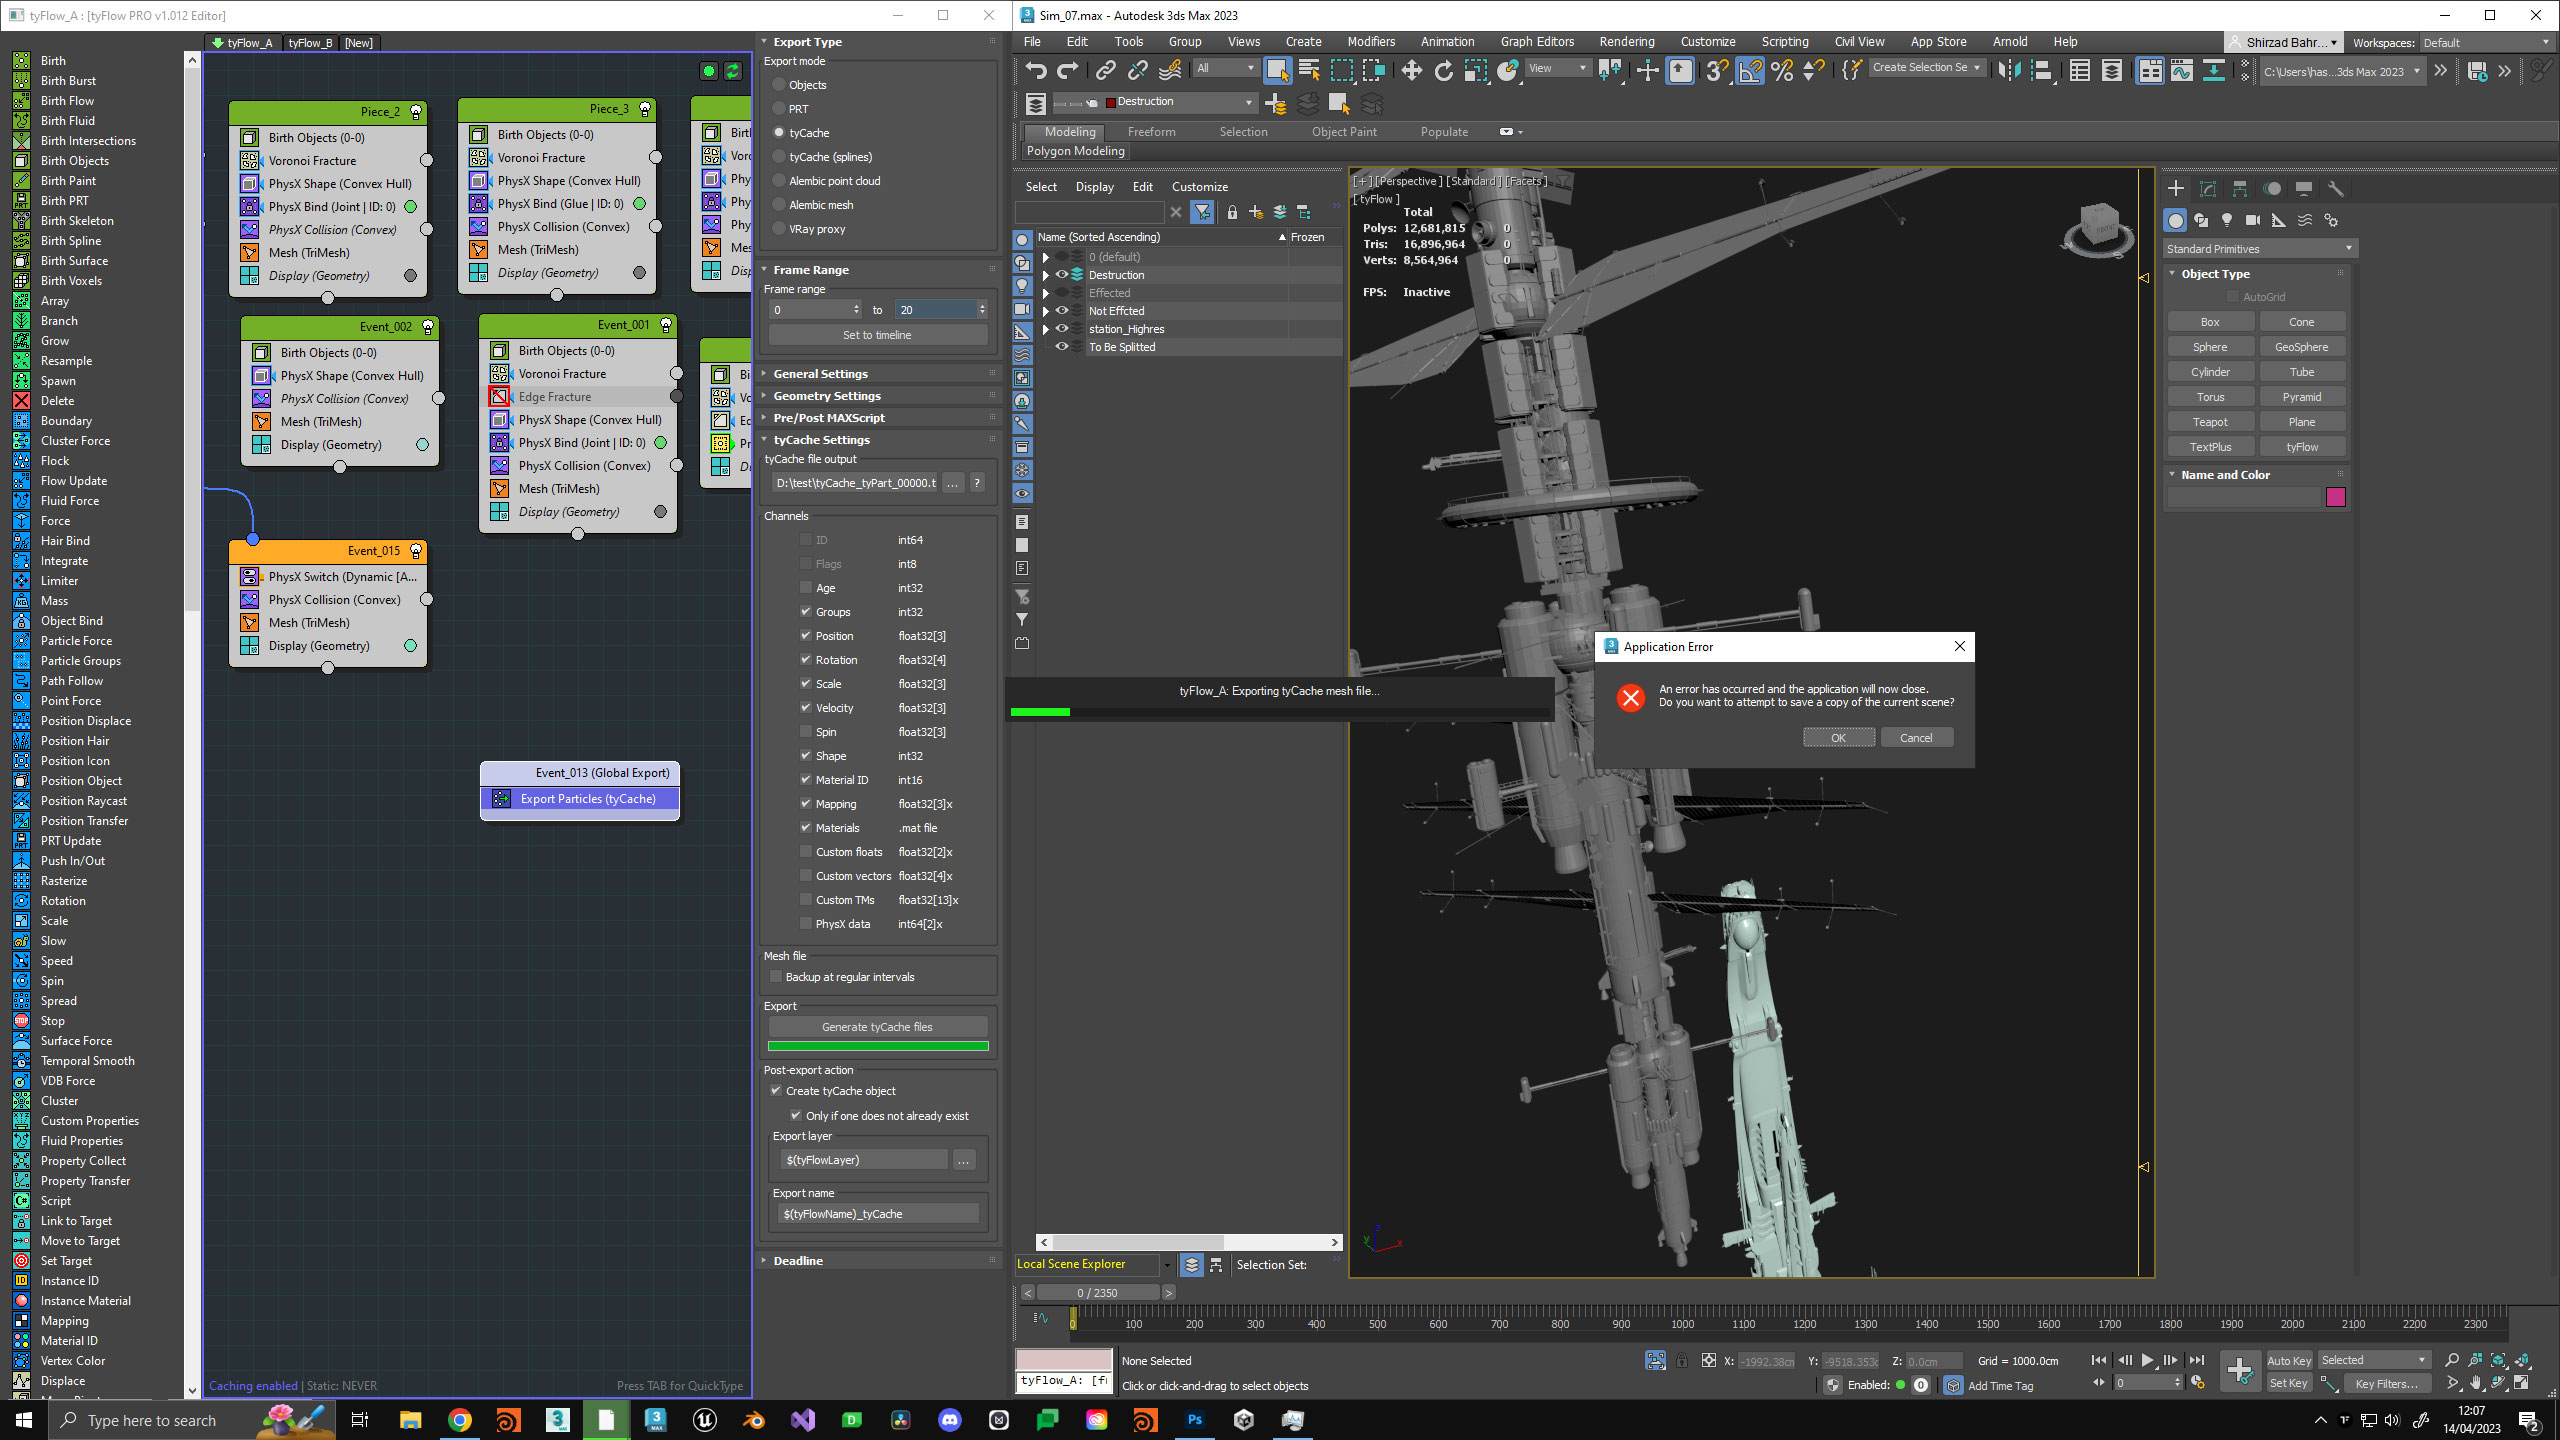Click Generate tyCache files button
The image size is (2560, 1440).
pos(877,1027)
